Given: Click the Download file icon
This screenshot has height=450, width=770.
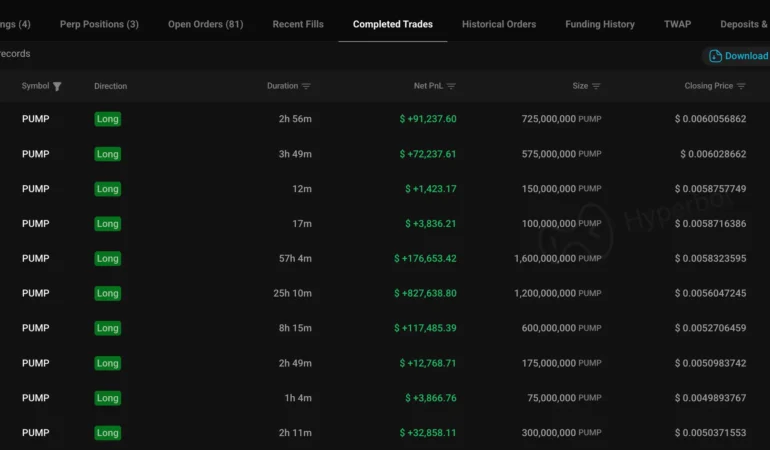Looking at the screenshot, I should pos(715,56).
